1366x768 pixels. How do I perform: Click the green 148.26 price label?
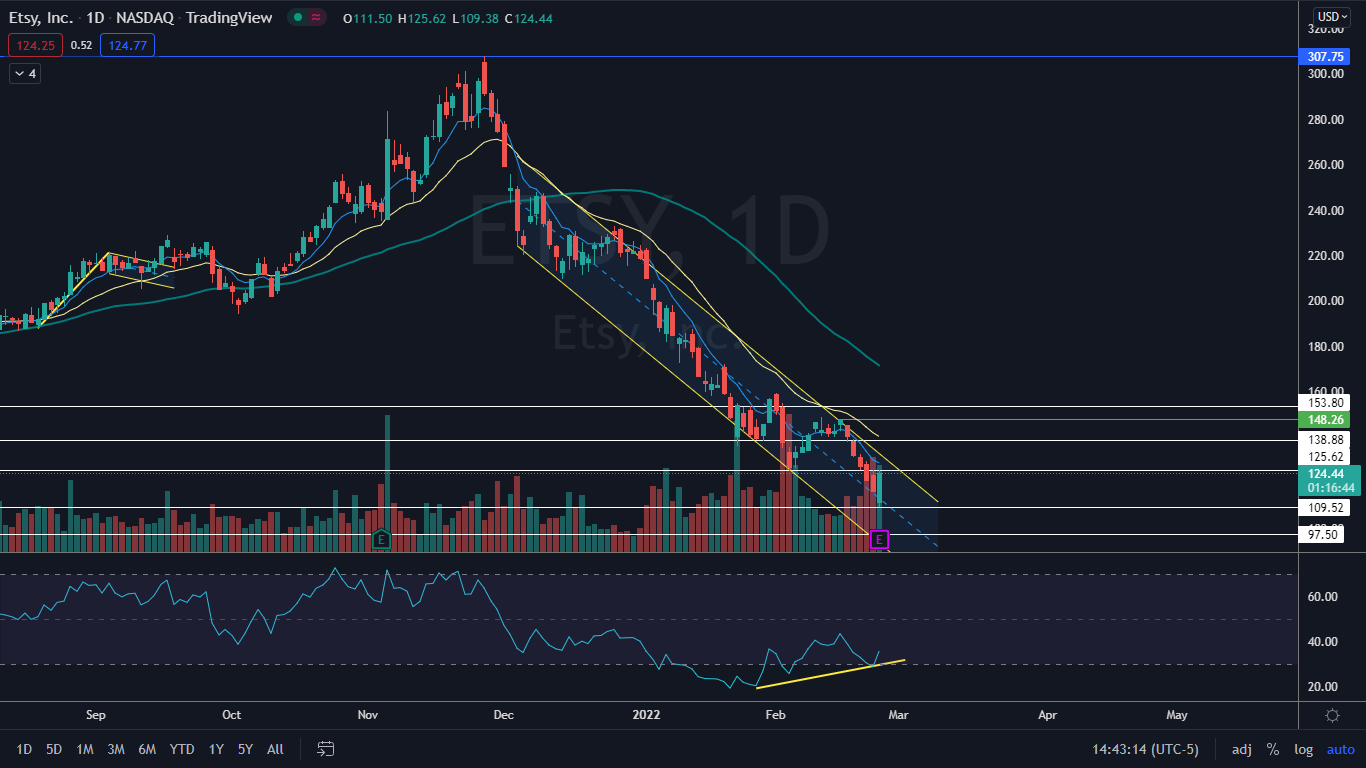coord(1324,420)
